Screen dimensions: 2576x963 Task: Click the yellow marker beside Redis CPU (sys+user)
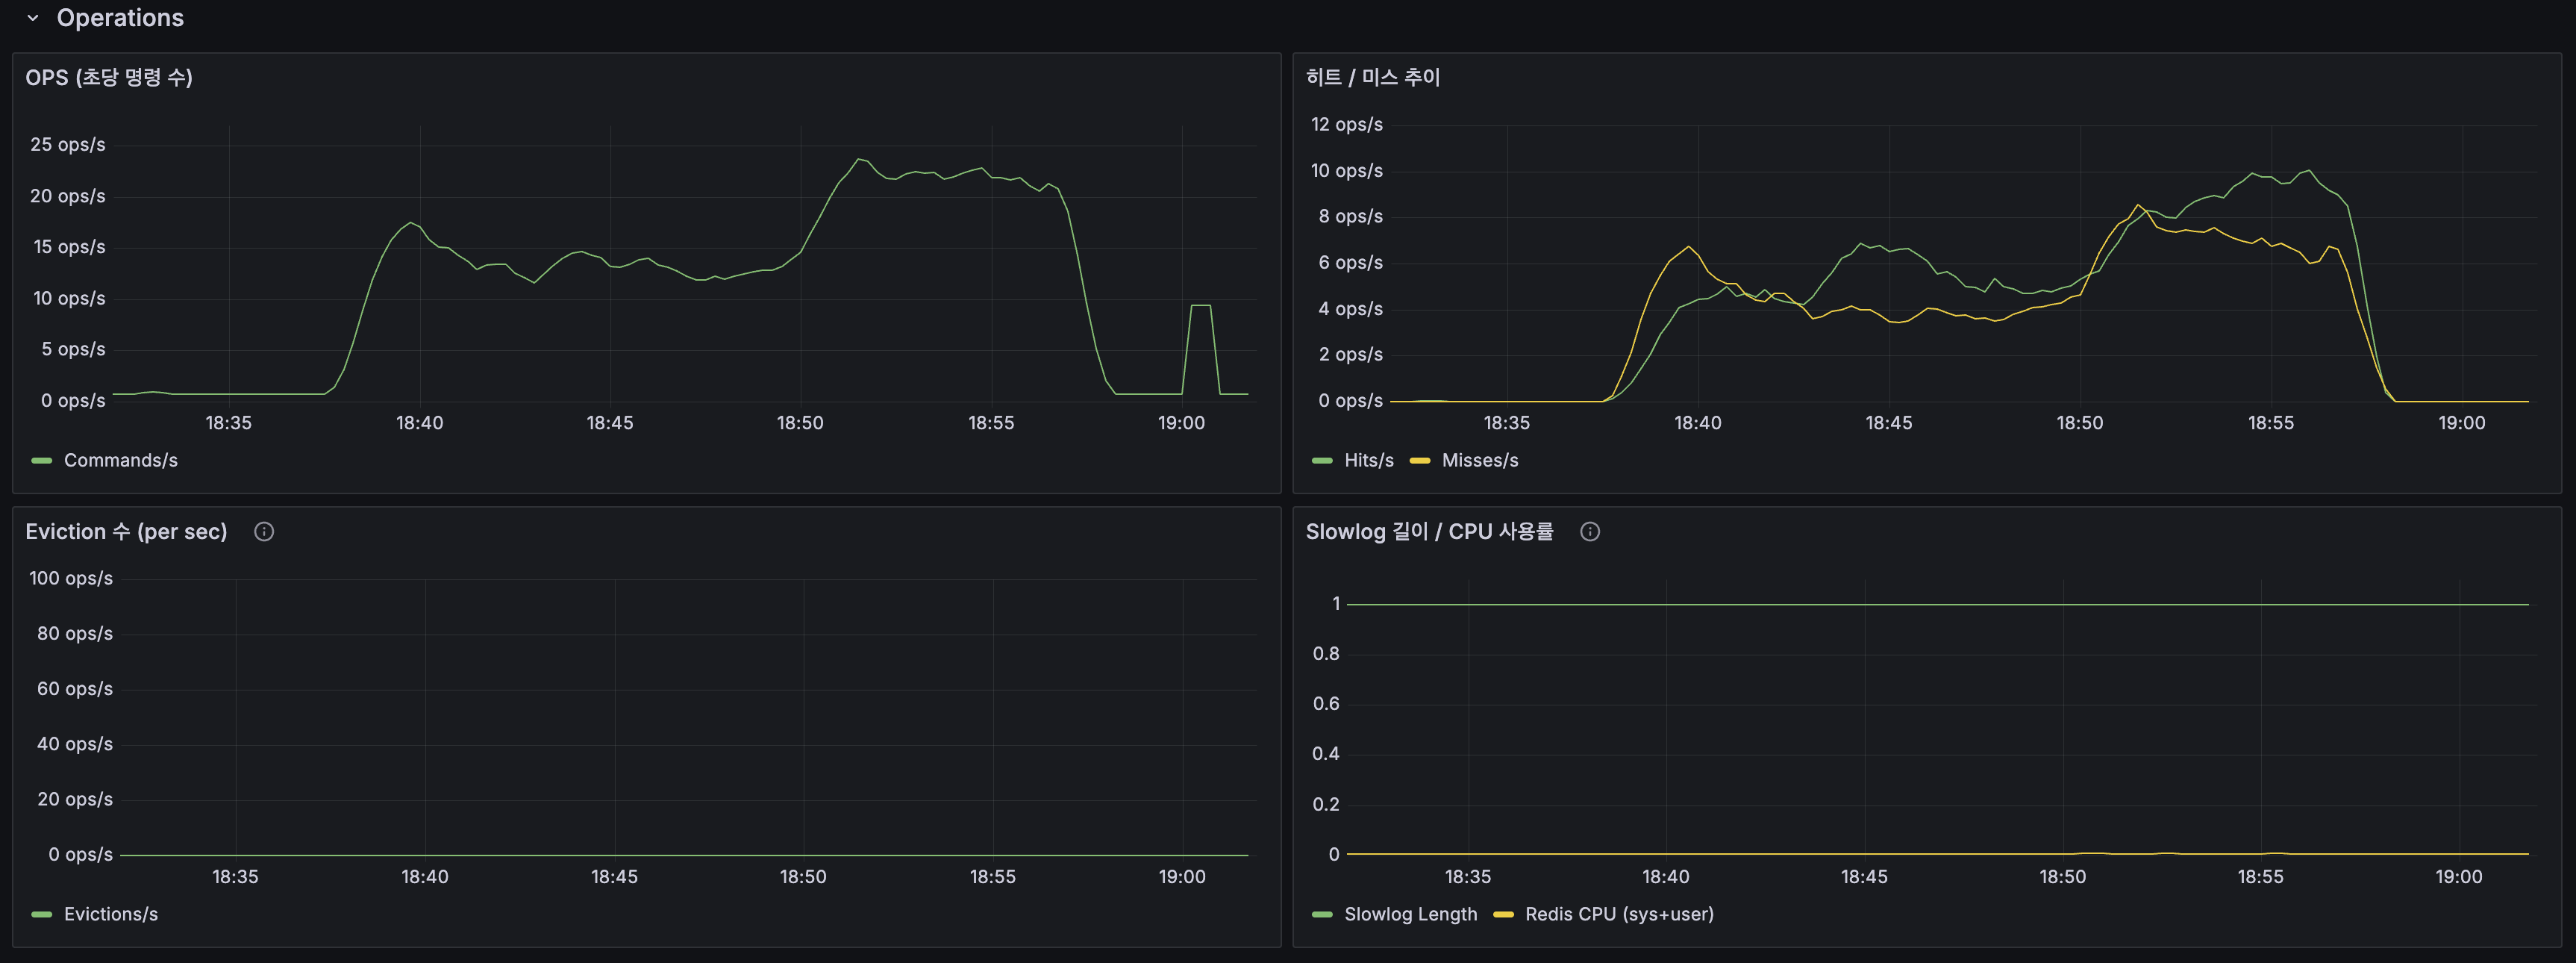pyautogui.click(x=1504, y=913)
